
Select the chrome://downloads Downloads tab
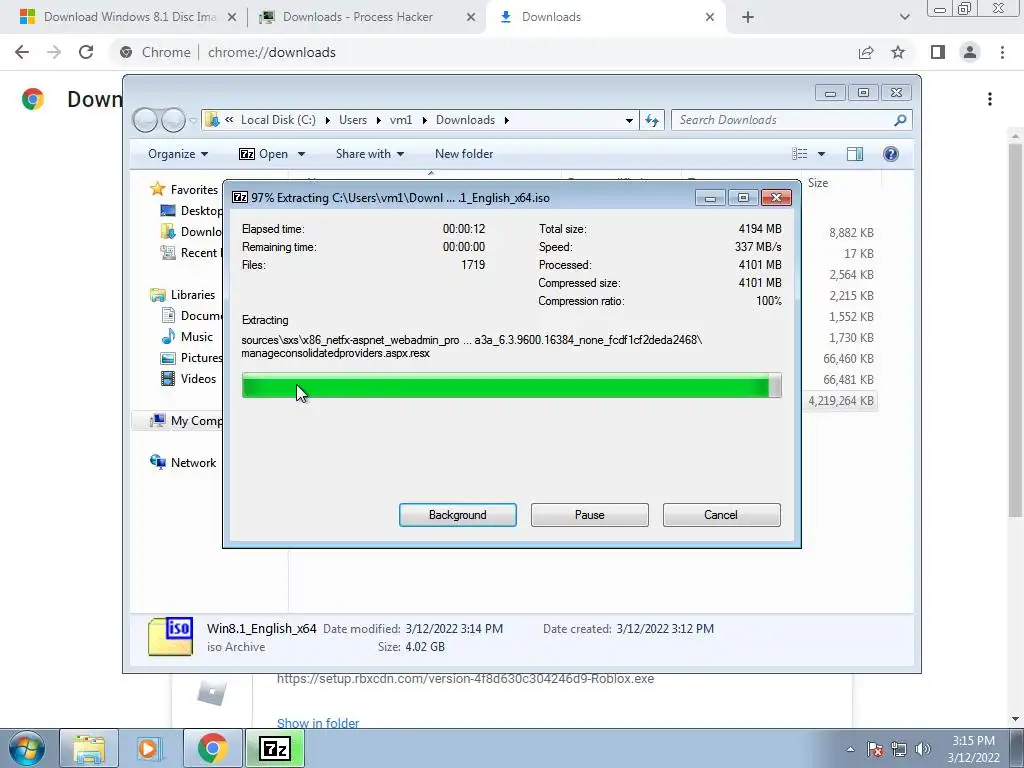[x=606, y=17]
